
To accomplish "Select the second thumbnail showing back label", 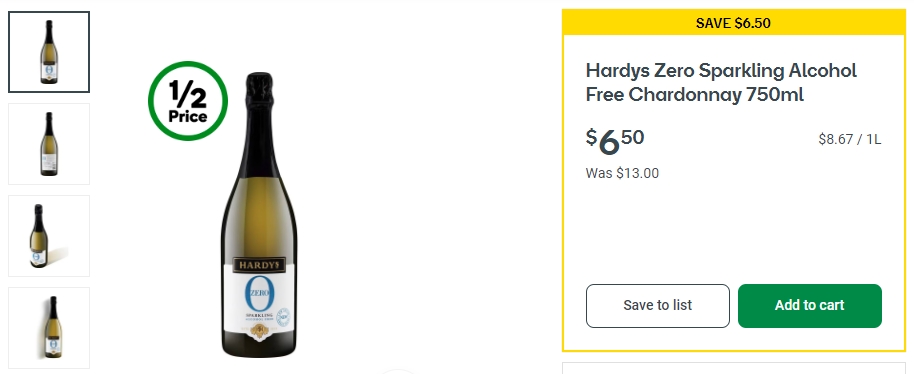I will tap(49, 144).
